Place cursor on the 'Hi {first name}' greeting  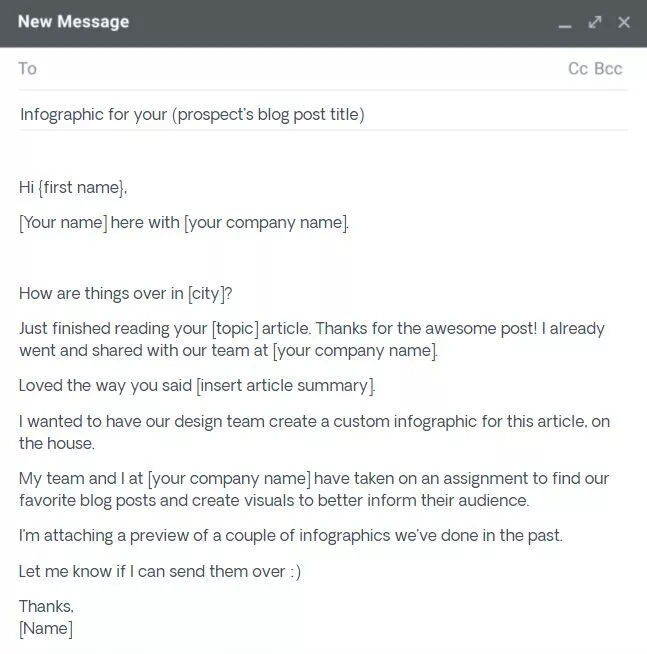73,188
